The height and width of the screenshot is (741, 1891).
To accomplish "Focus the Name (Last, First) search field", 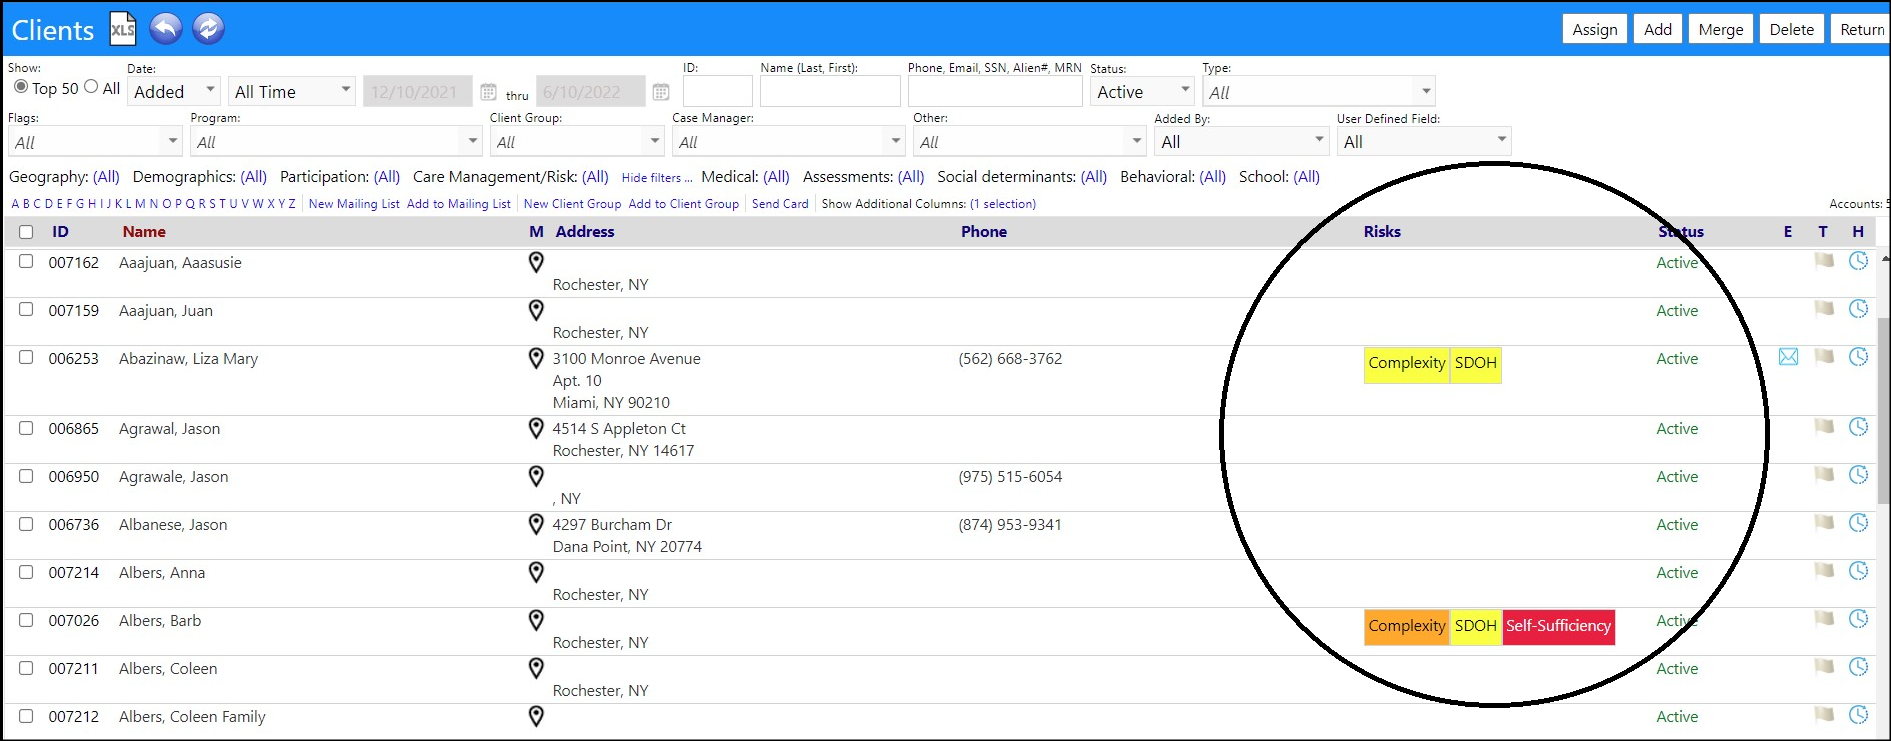I will (830, 91).
